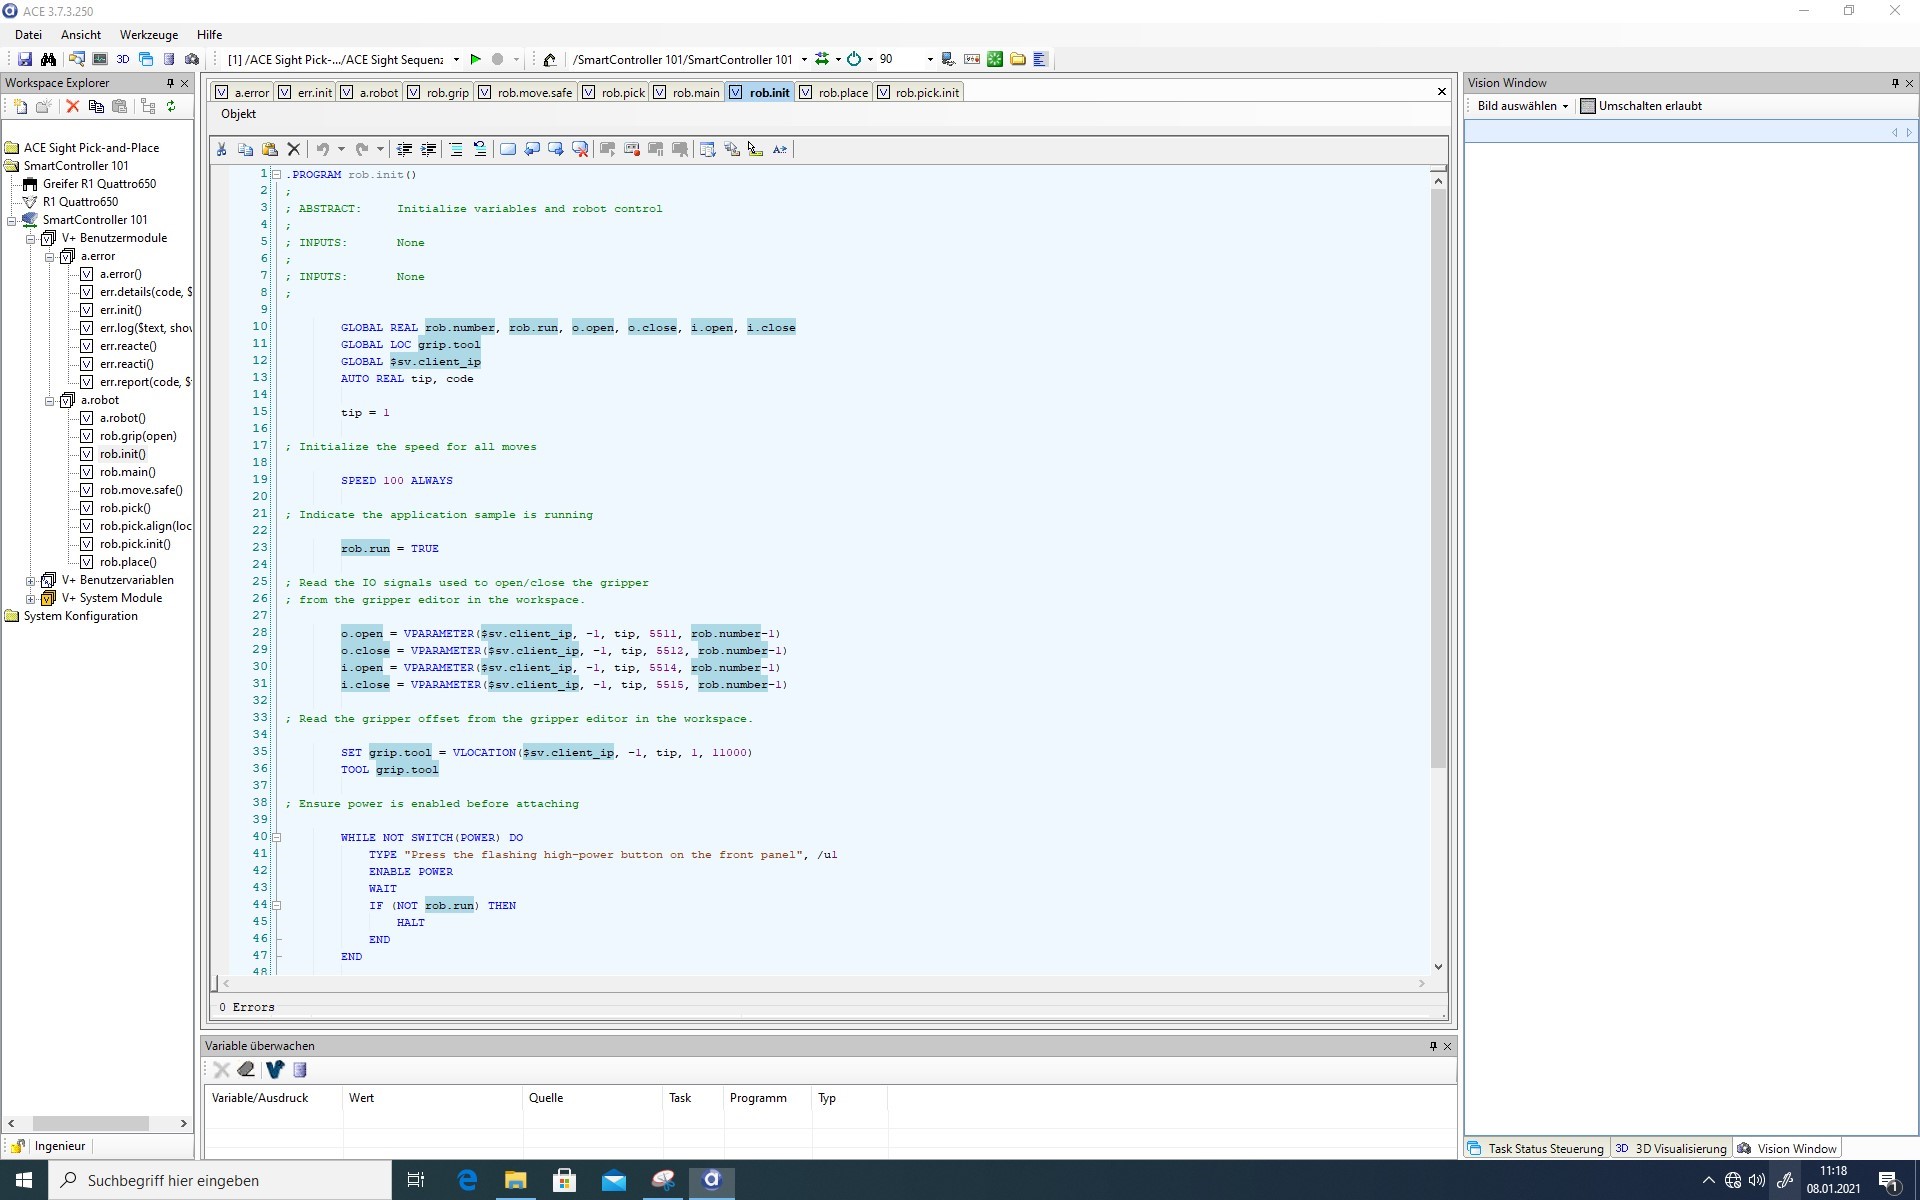This screenshot has height=1200, width=1920.
Task: Toggle checkbox next to rob.main() in tree
Action: pyautogui.click(x=87, y=472)
